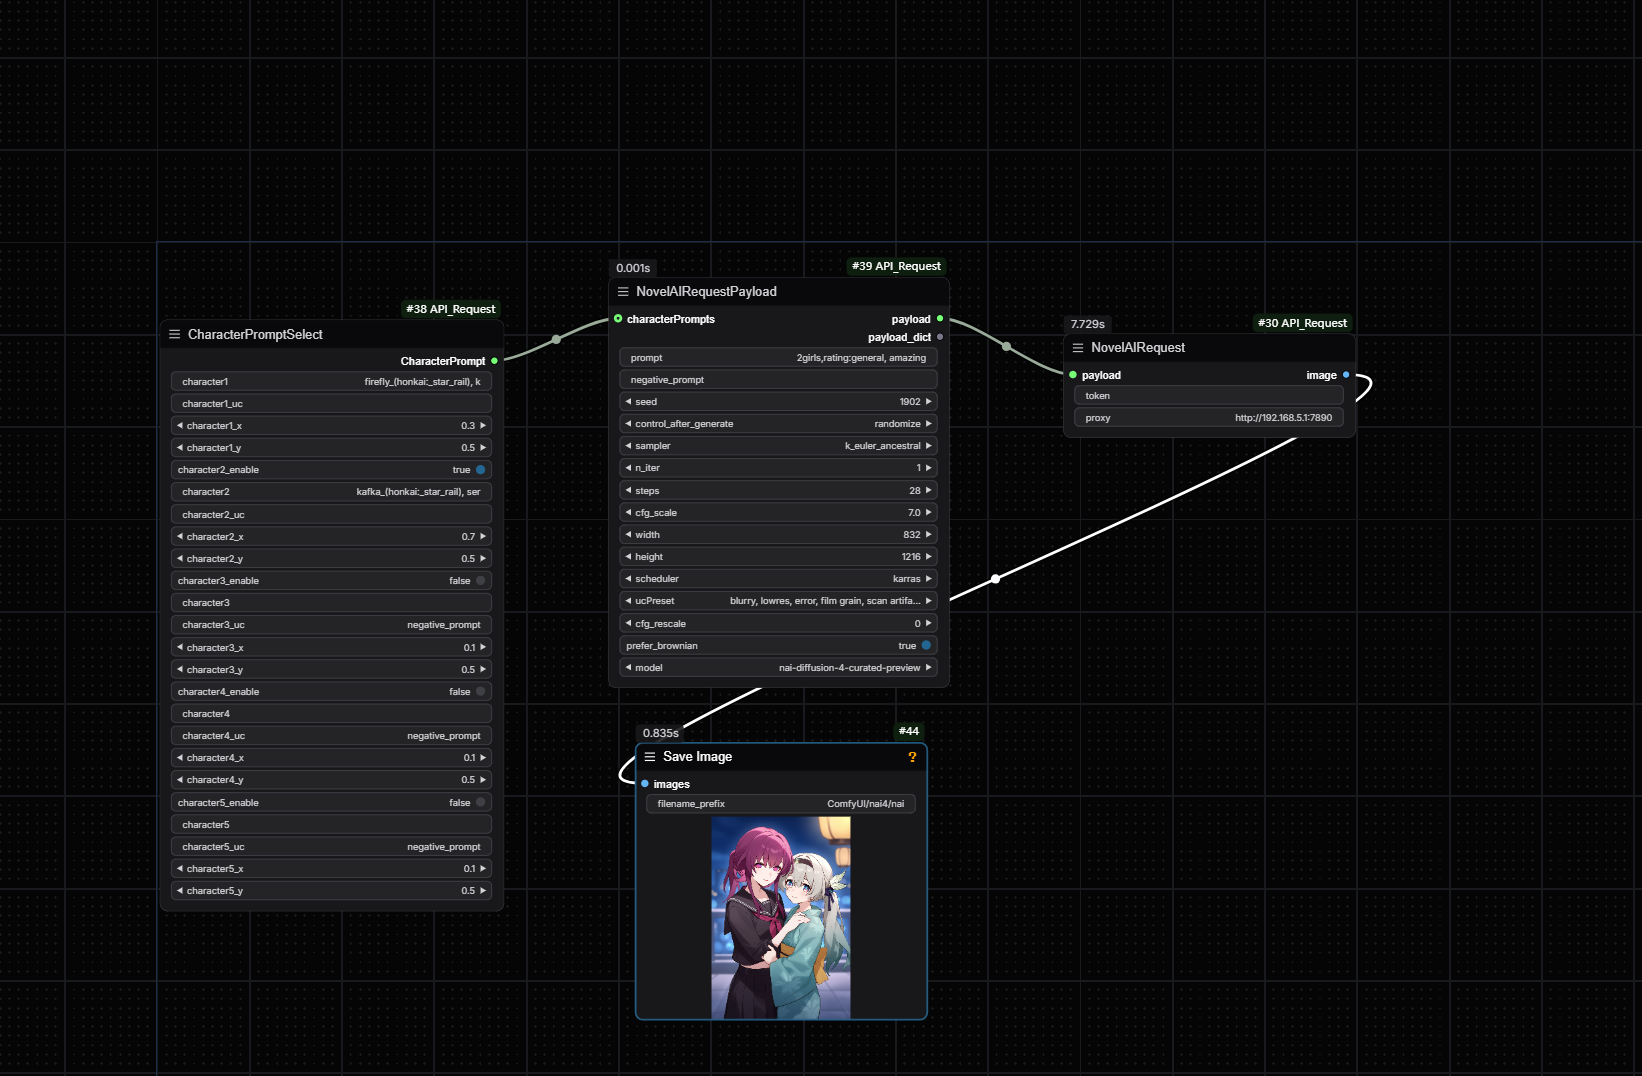The width and height of the screenshot is (1642, 1076).
Task: Decrease character2_y with its left arrow
Action: [180, 559]
